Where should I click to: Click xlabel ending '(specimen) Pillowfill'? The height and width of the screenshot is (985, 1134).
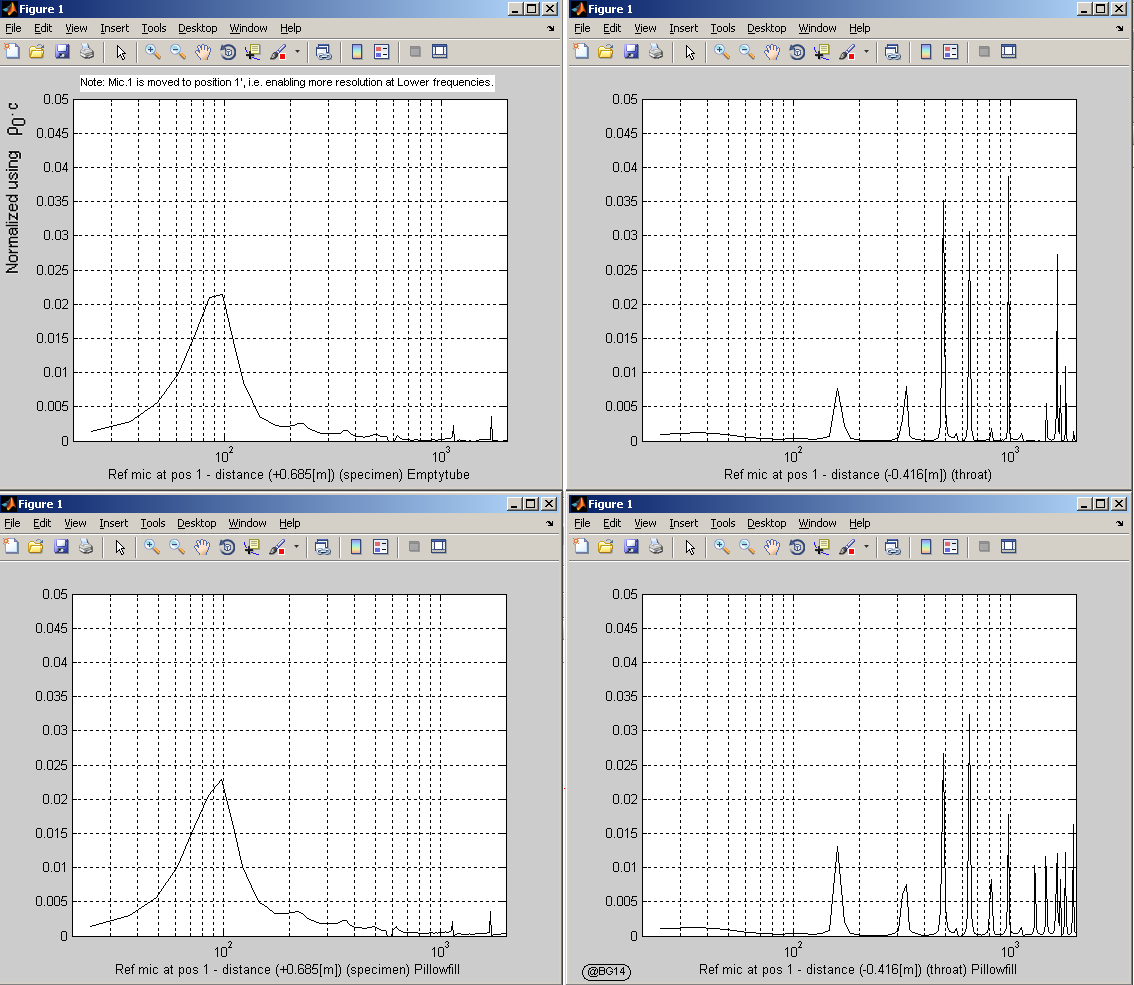pos(287,969)
